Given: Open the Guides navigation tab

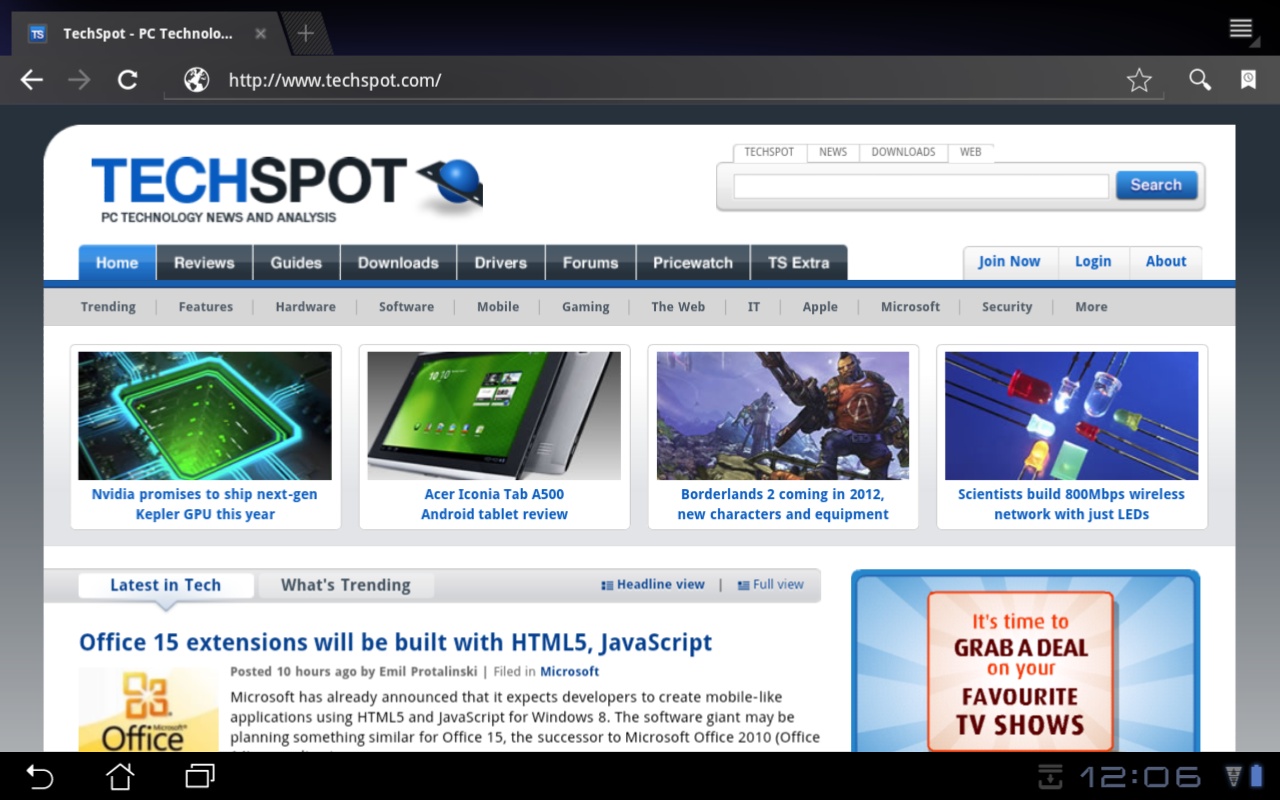Looking at the screenshot, I should click(296, 263).
